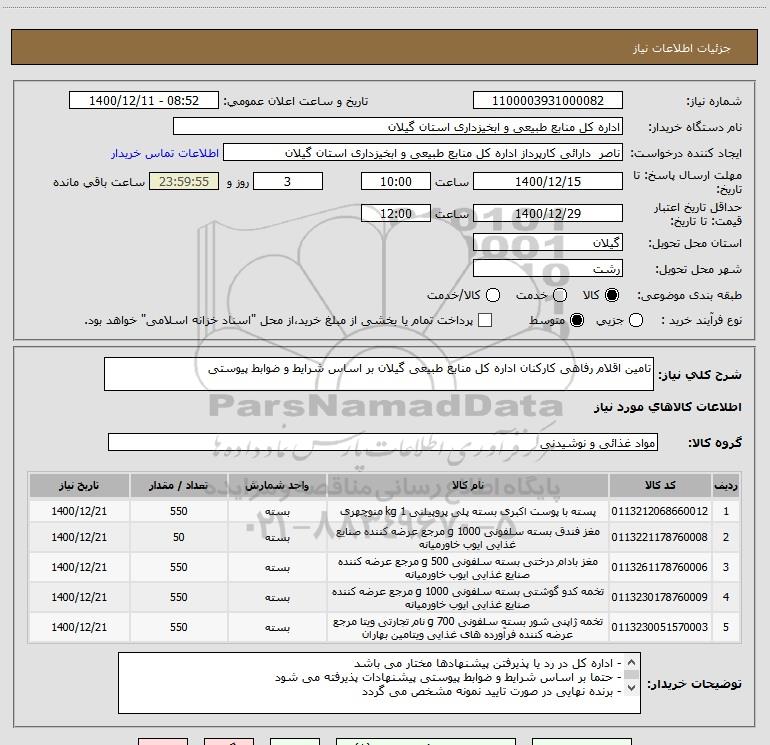Click the کد کالا column header
The image size is (770, 745).
pyautogui.click(x=660, y=485)
